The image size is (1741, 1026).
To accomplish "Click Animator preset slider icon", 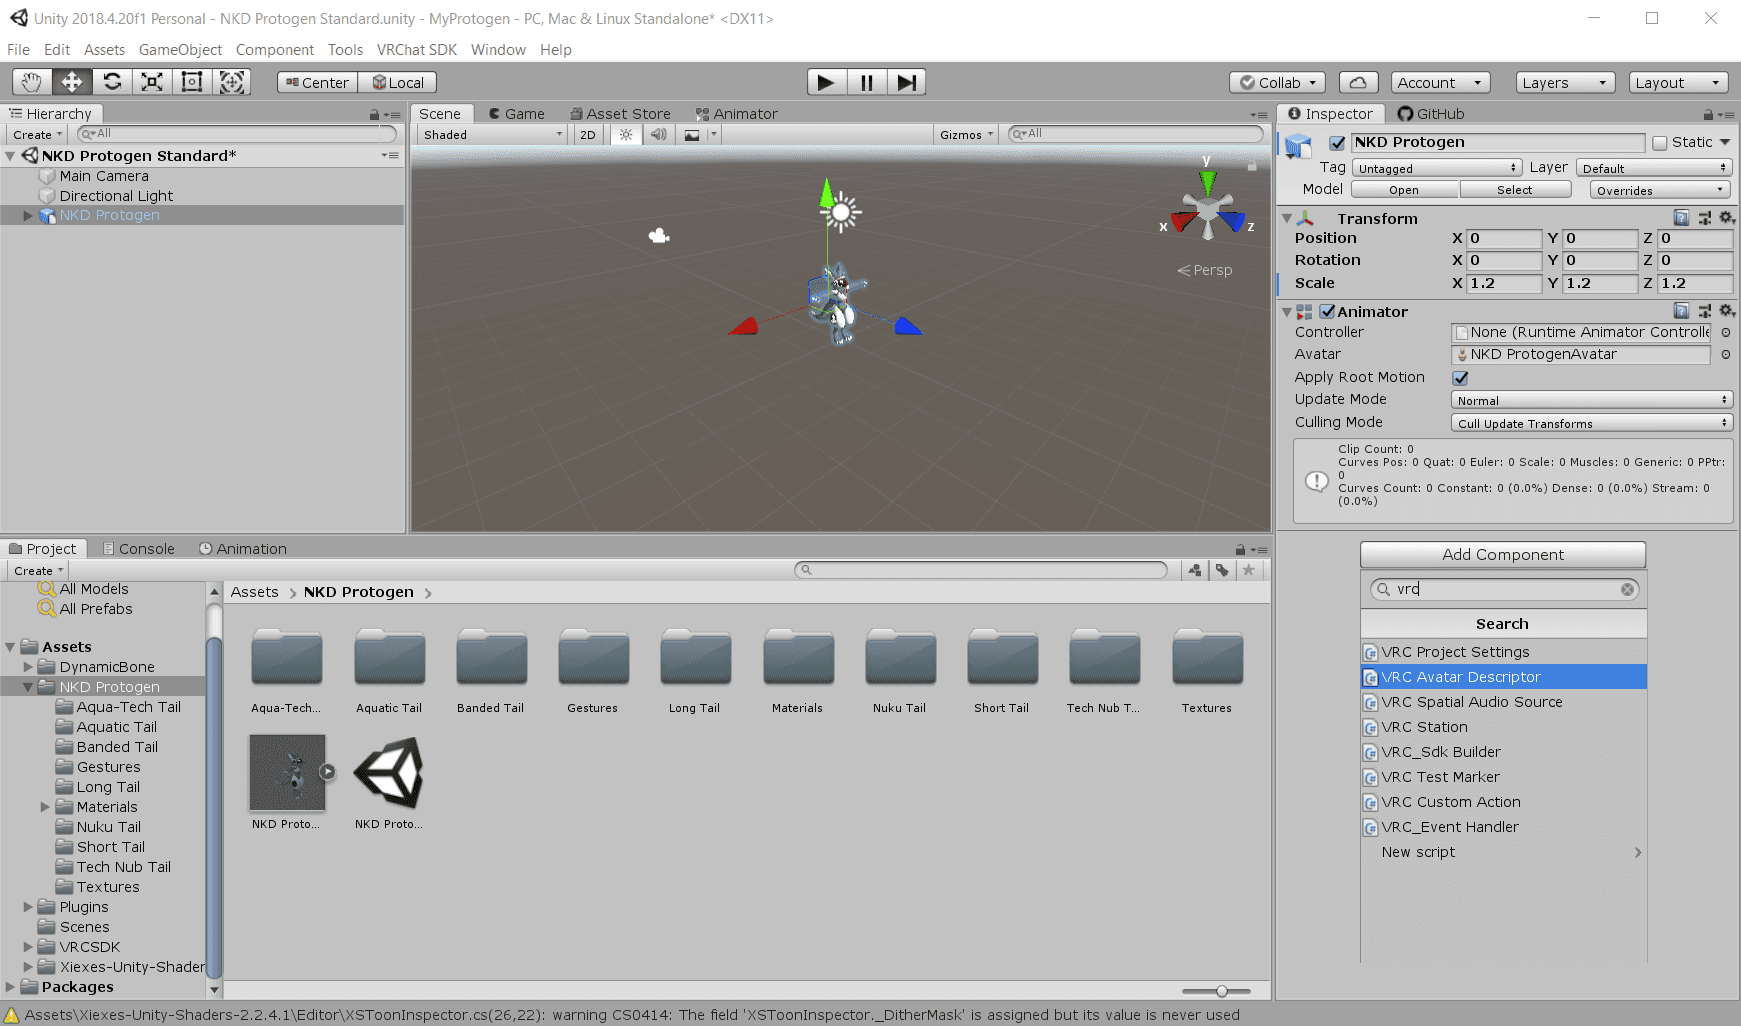I will 1704,311.
